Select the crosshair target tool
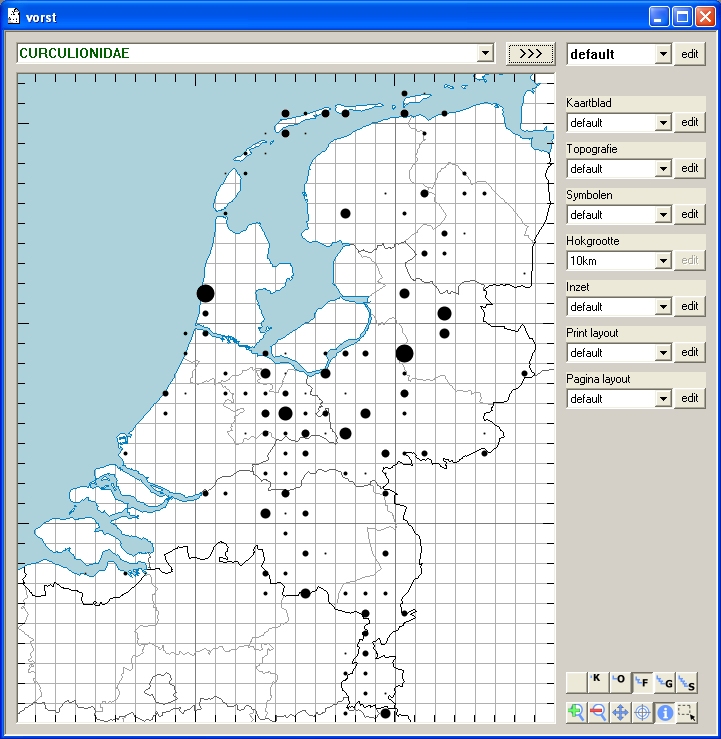 tap(642, 712)
